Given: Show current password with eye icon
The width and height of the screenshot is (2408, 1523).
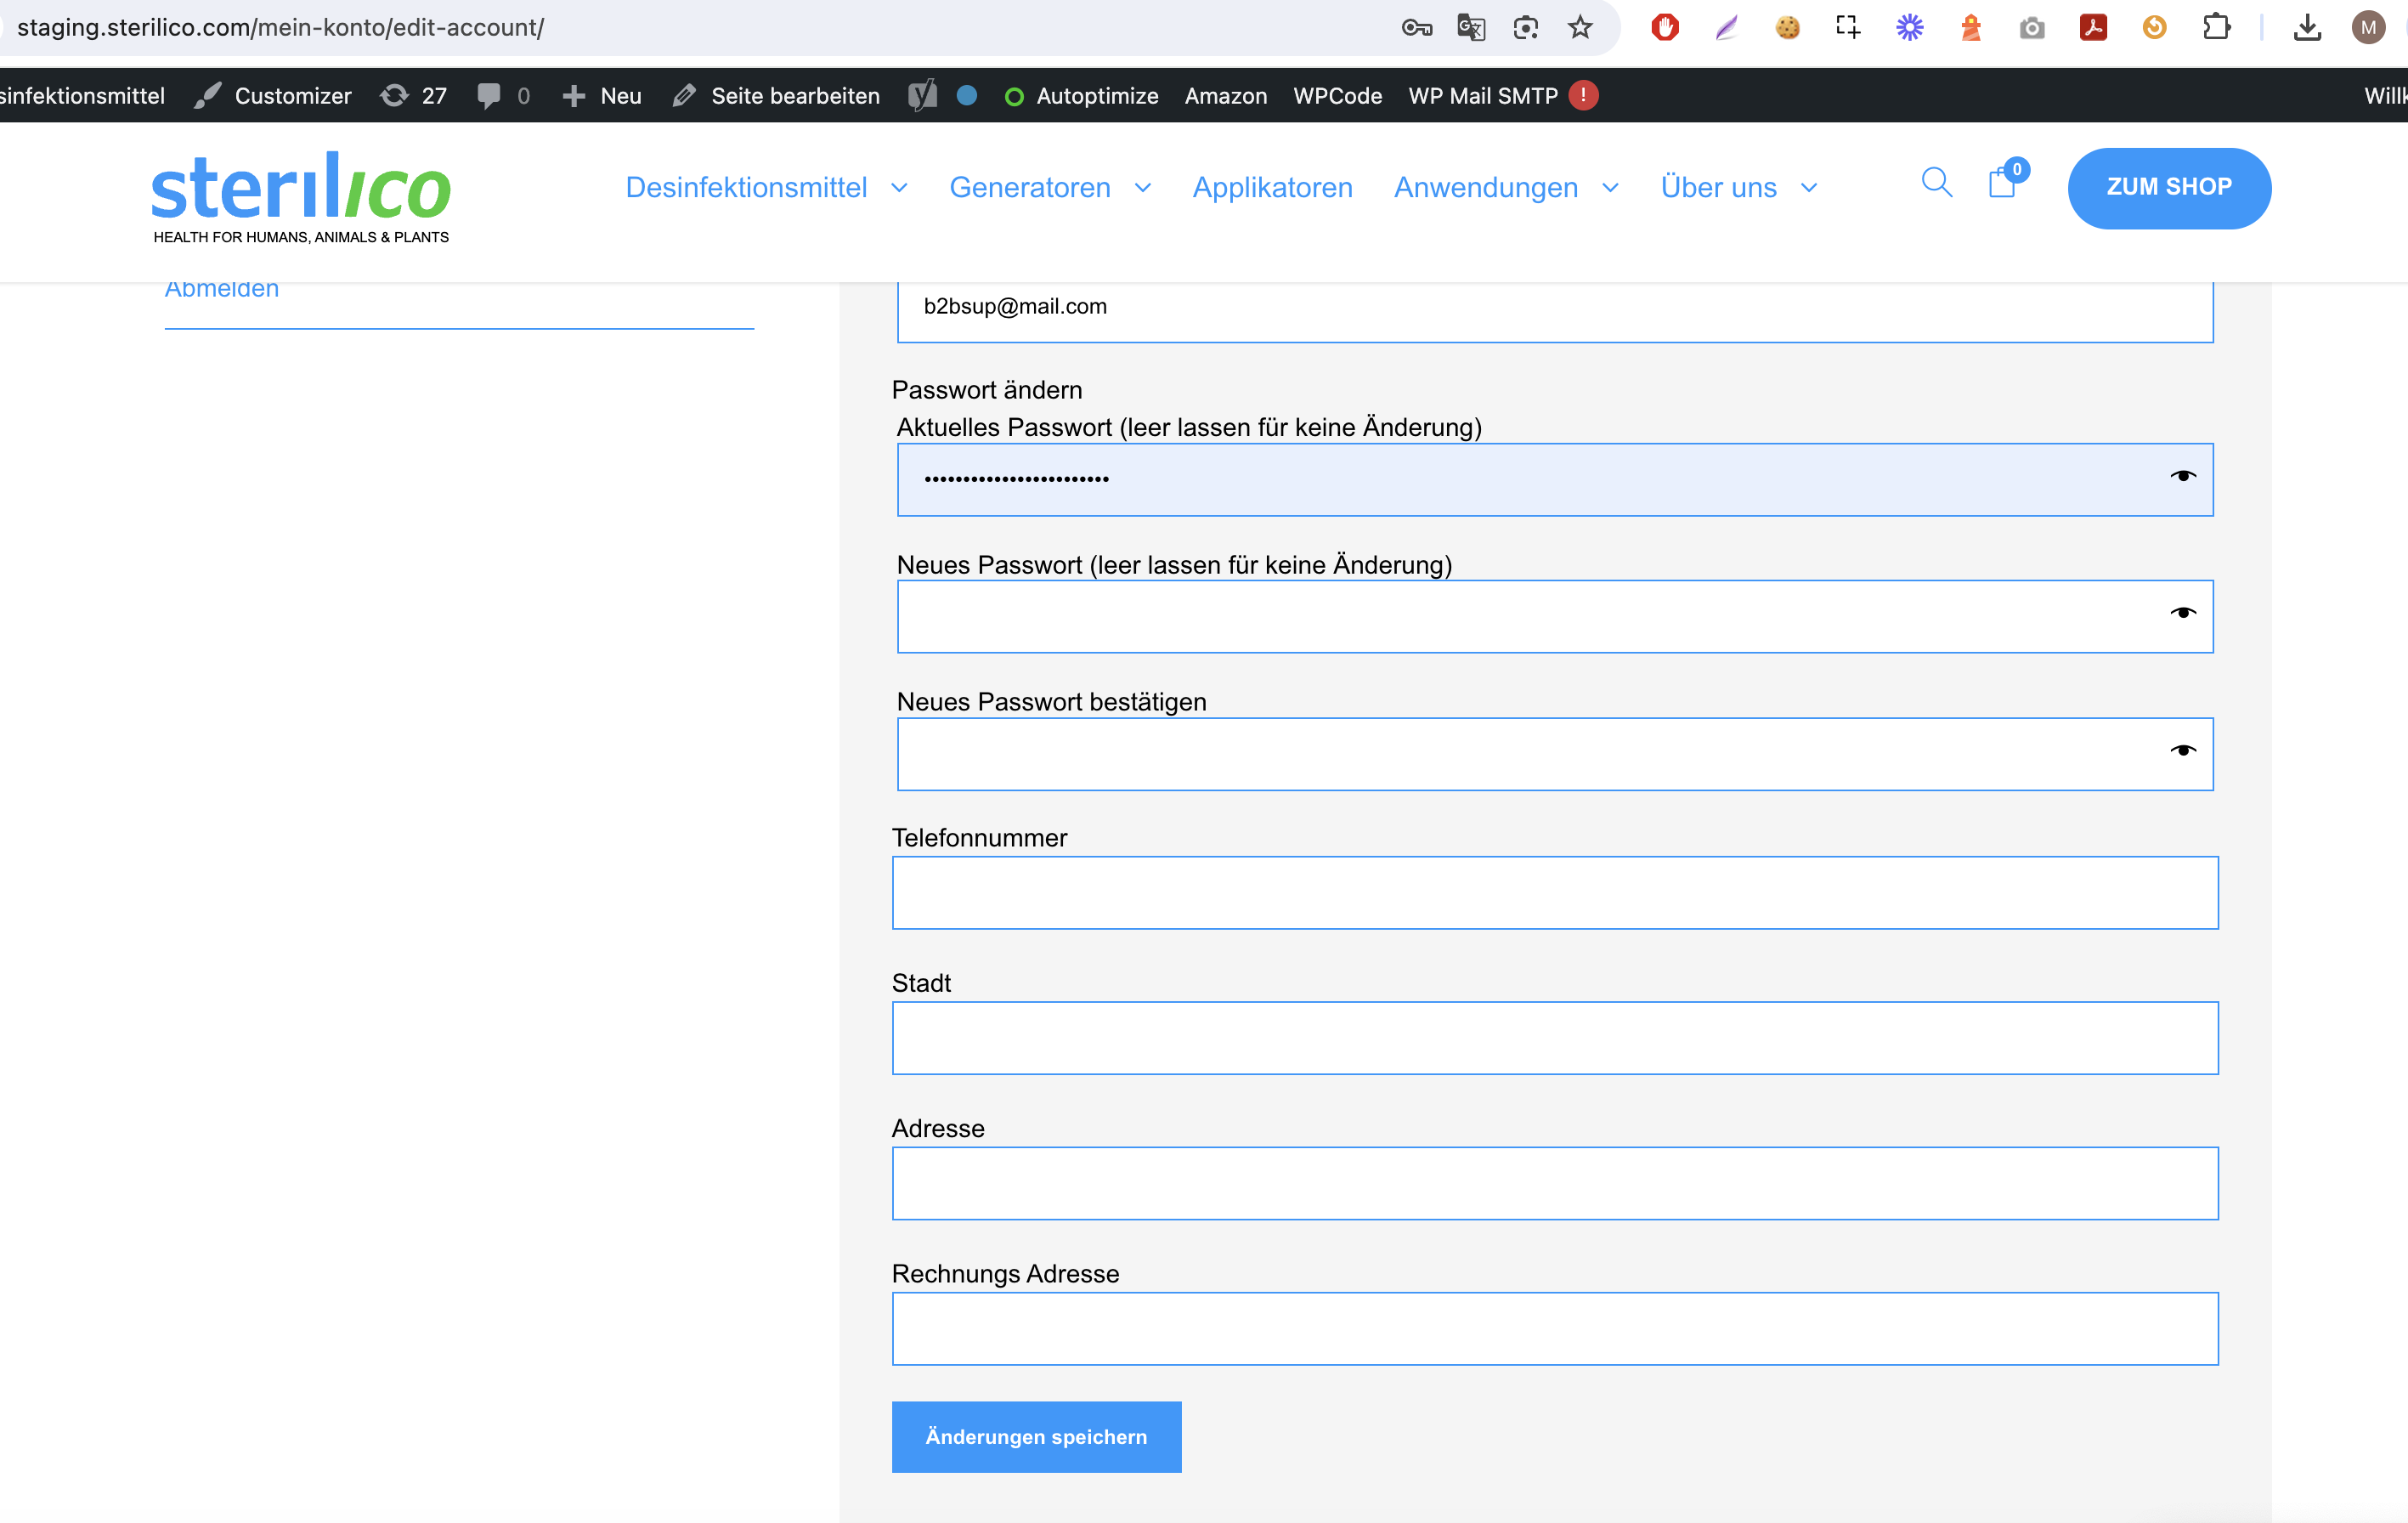Looking at the screenshot, I should tap(2183, 477).
